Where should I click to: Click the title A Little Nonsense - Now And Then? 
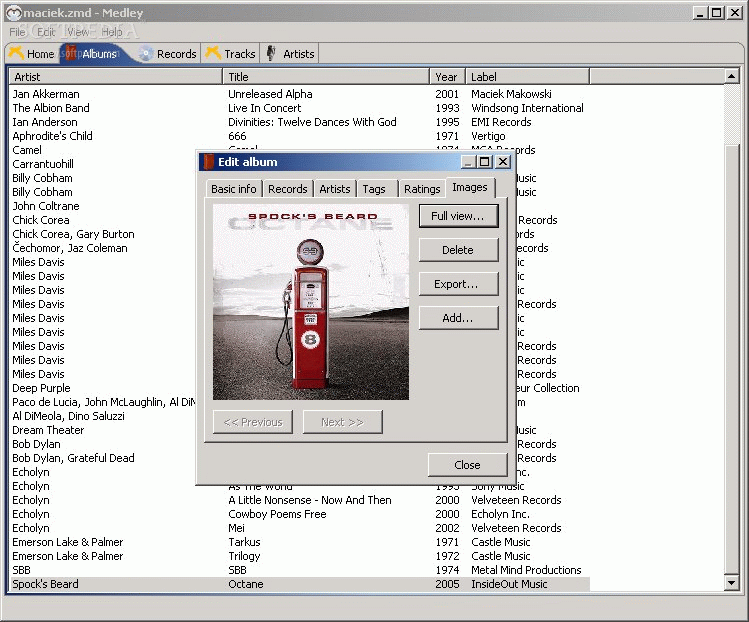pyautogui.click(x=310, y=500)
